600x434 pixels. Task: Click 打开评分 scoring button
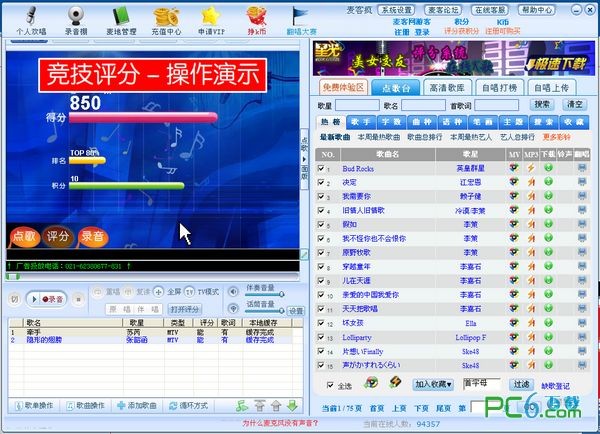pyautogui.click(x=185, y=309)
